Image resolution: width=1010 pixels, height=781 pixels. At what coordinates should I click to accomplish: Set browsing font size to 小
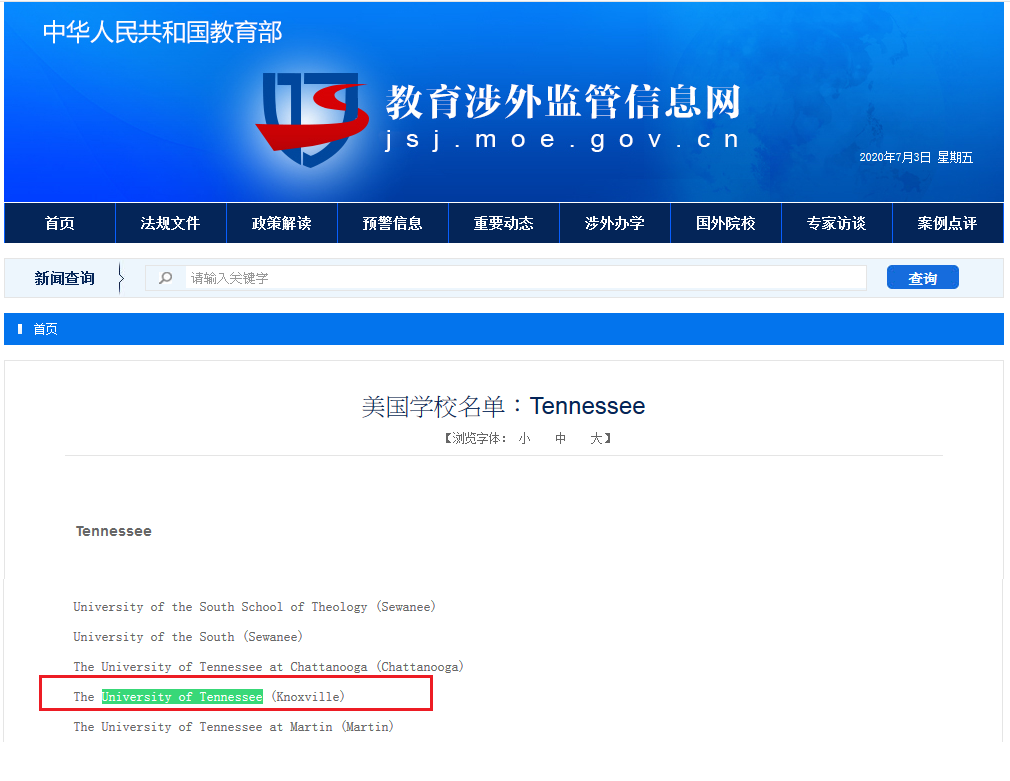click(x=524, y=438)
